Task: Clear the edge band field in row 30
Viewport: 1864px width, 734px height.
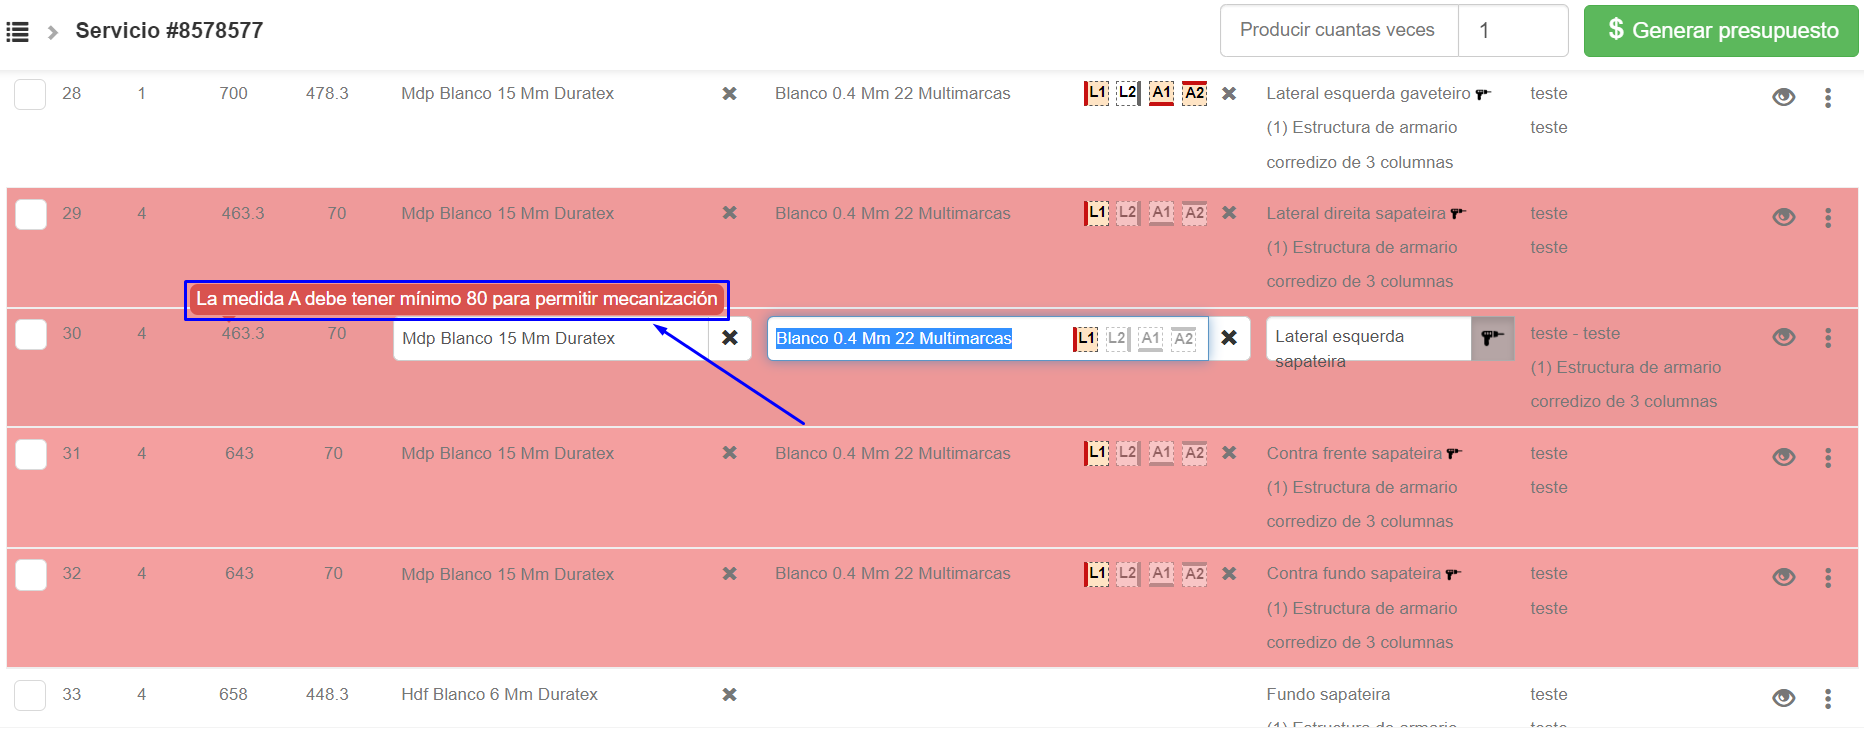Action: 1229,338
